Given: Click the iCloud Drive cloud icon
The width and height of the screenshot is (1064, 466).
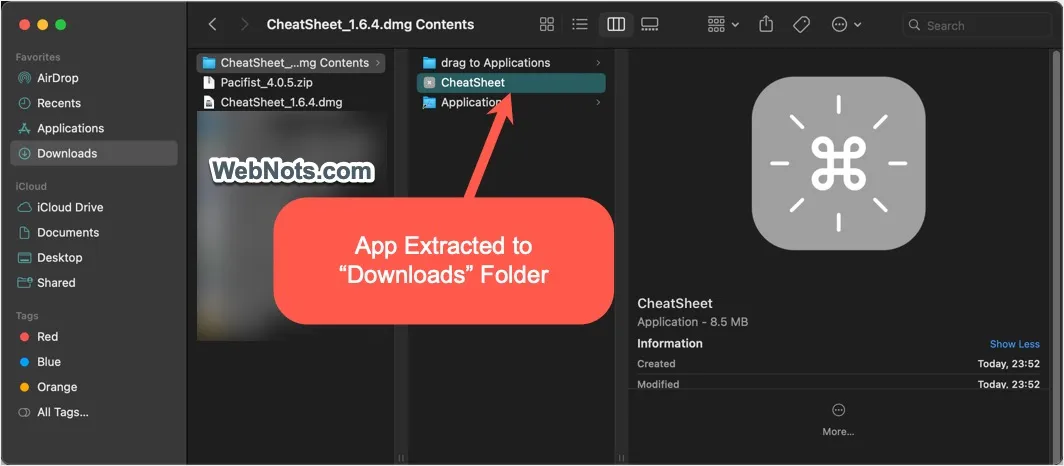Looking at the screenshot, I should pyautogui.click(x=24, y=207).
